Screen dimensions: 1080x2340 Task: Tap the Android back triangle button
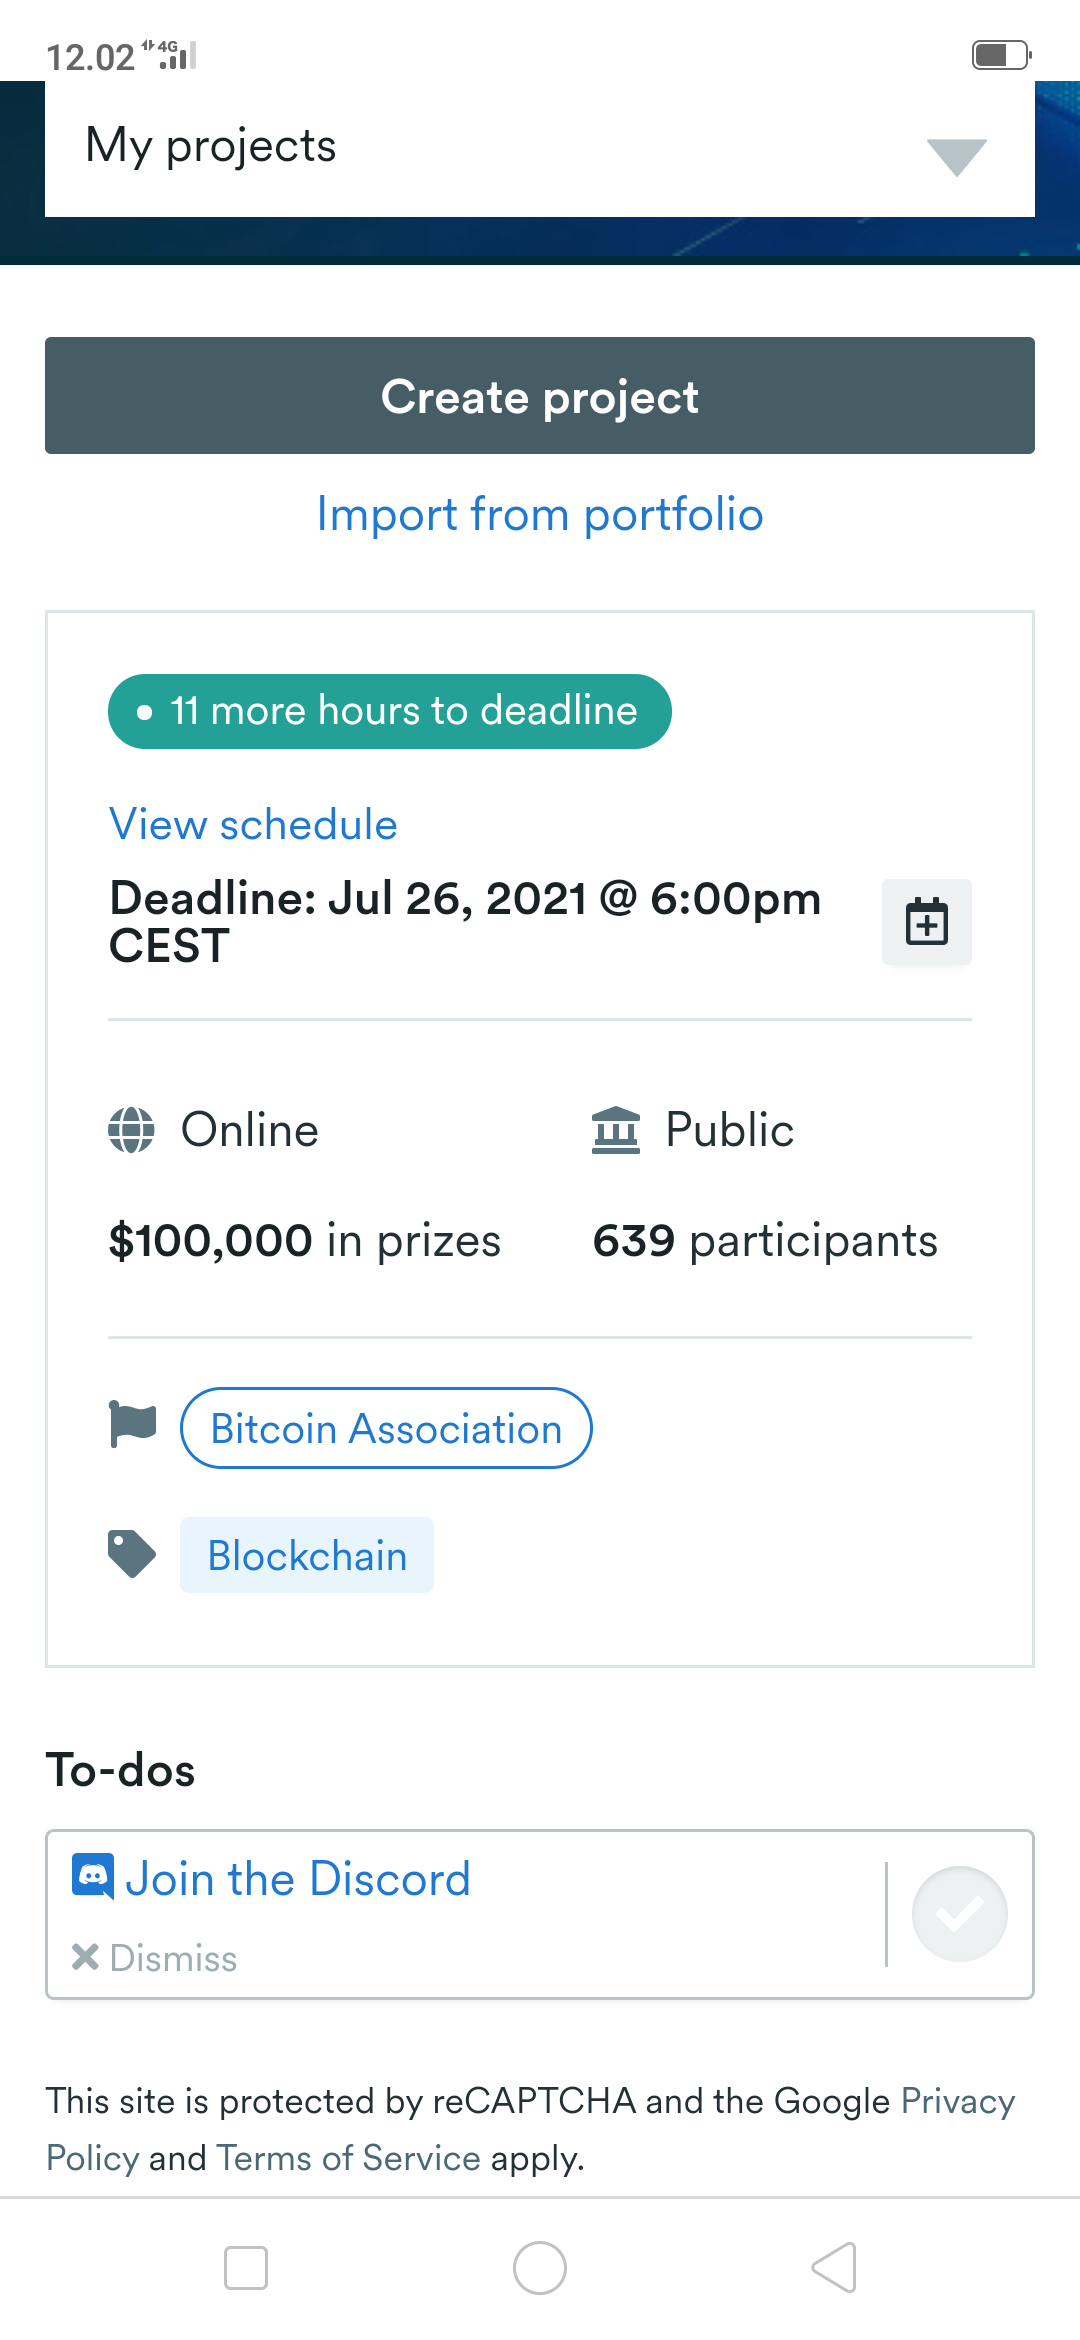click(x=834, y=2267)
